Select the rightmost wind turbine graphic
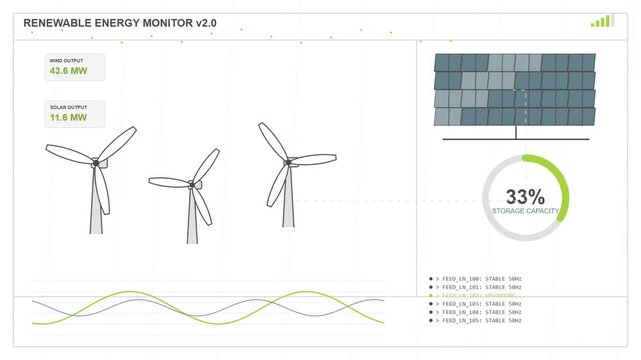Viewport: 641px width, 360px height. pyautogui.click(x=297, y=175)
